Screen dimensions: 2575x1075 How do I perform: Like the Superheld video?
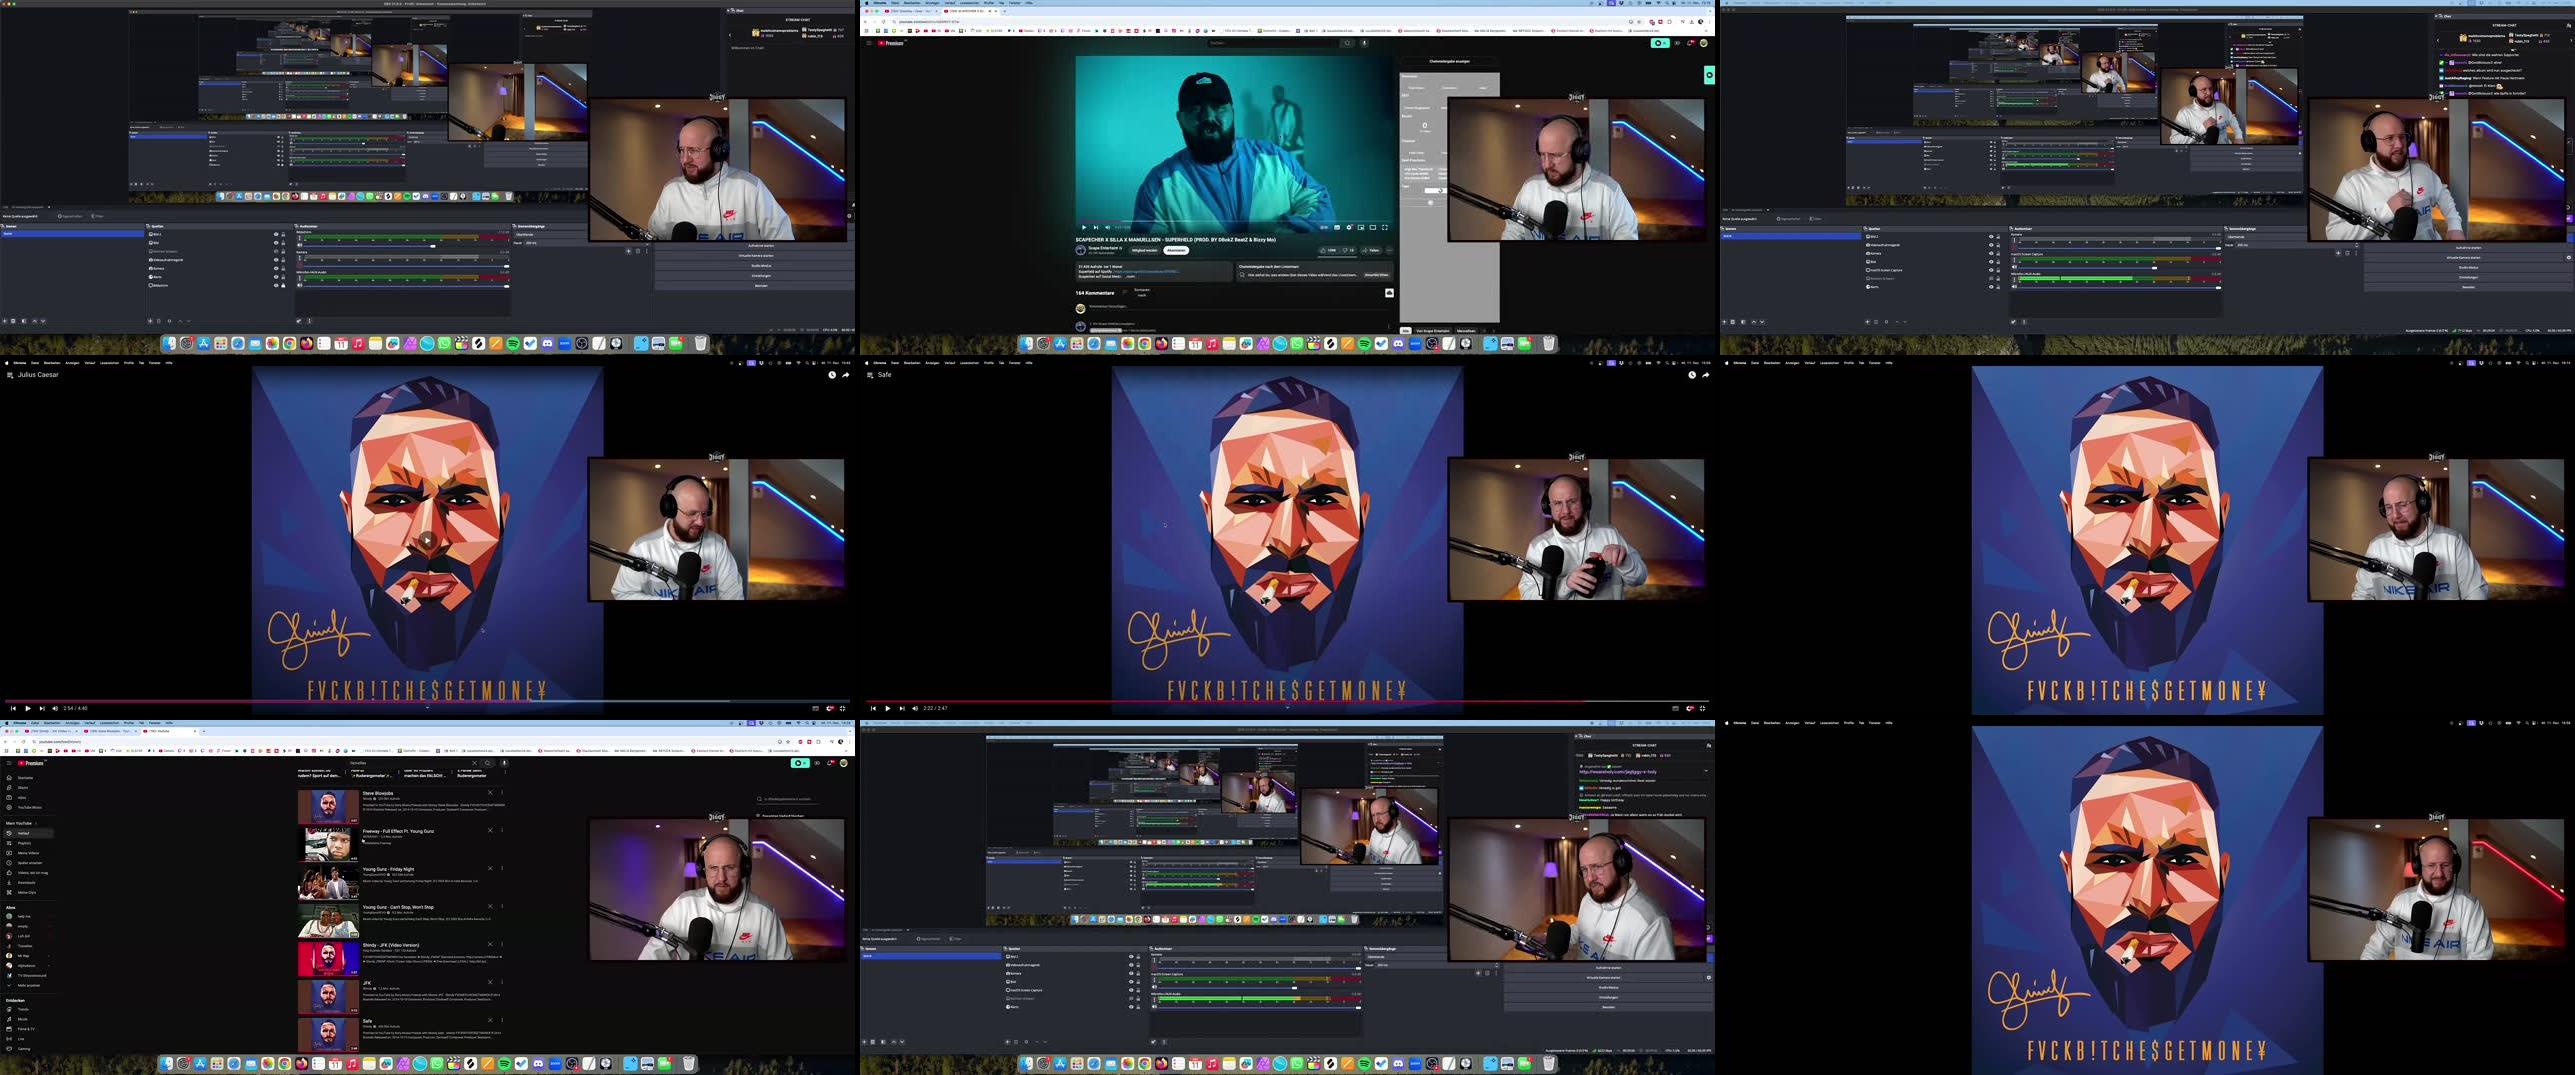(x=1328, y=250)
